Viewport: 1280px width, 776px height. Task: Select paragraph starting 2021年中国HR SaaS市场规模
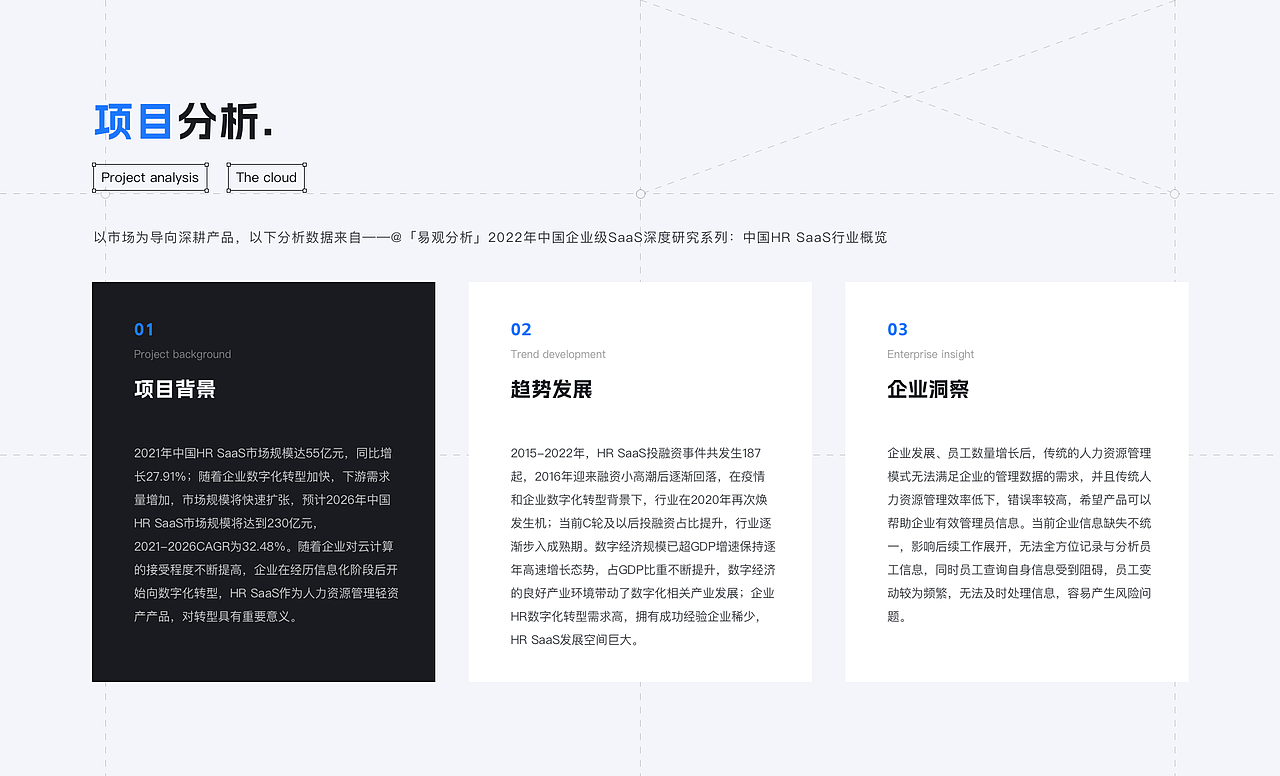coord(267,535)
